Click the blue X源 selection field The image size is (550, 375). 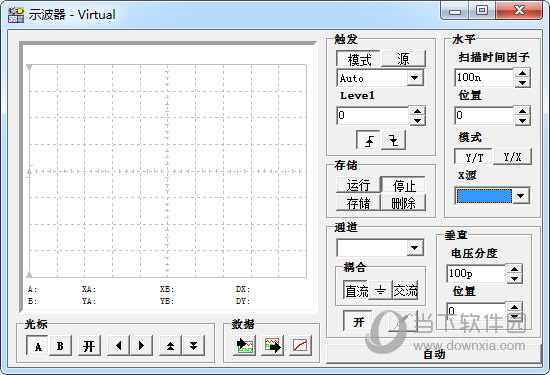(484, 196)
